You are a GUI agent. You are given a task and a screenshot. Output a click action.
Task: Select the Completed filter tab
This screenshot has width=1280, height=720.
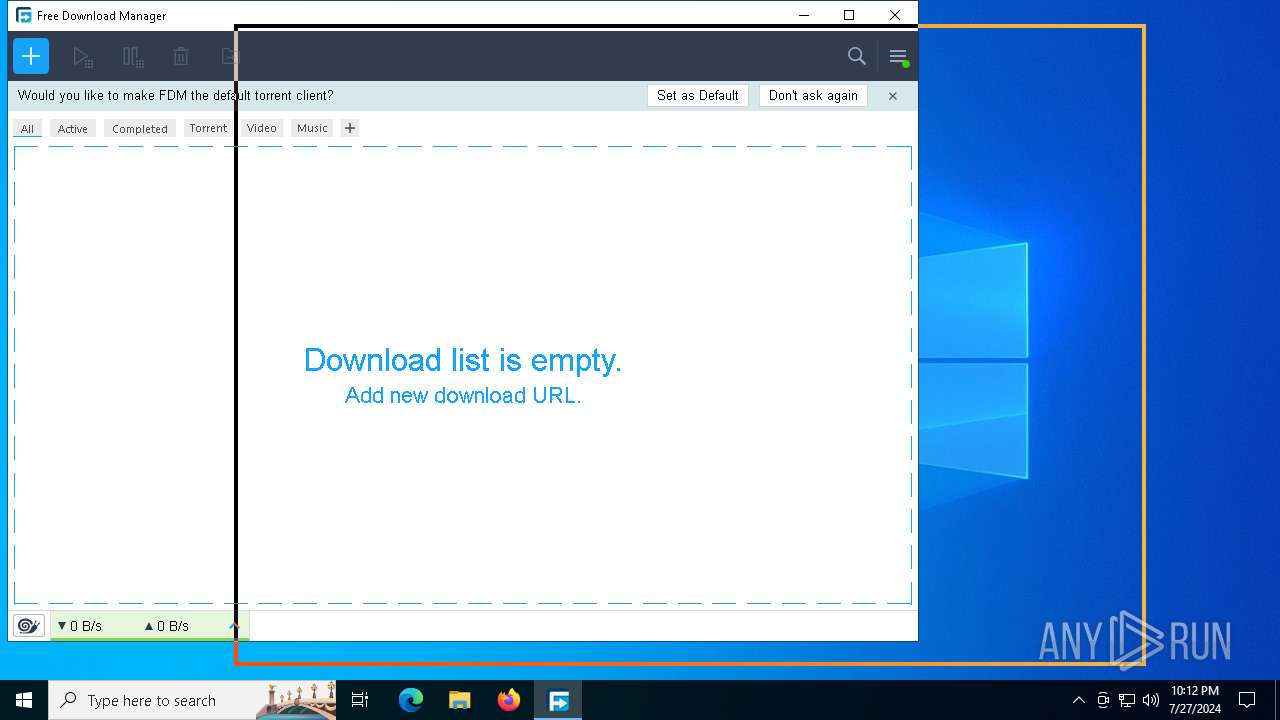tap(140, 129)
